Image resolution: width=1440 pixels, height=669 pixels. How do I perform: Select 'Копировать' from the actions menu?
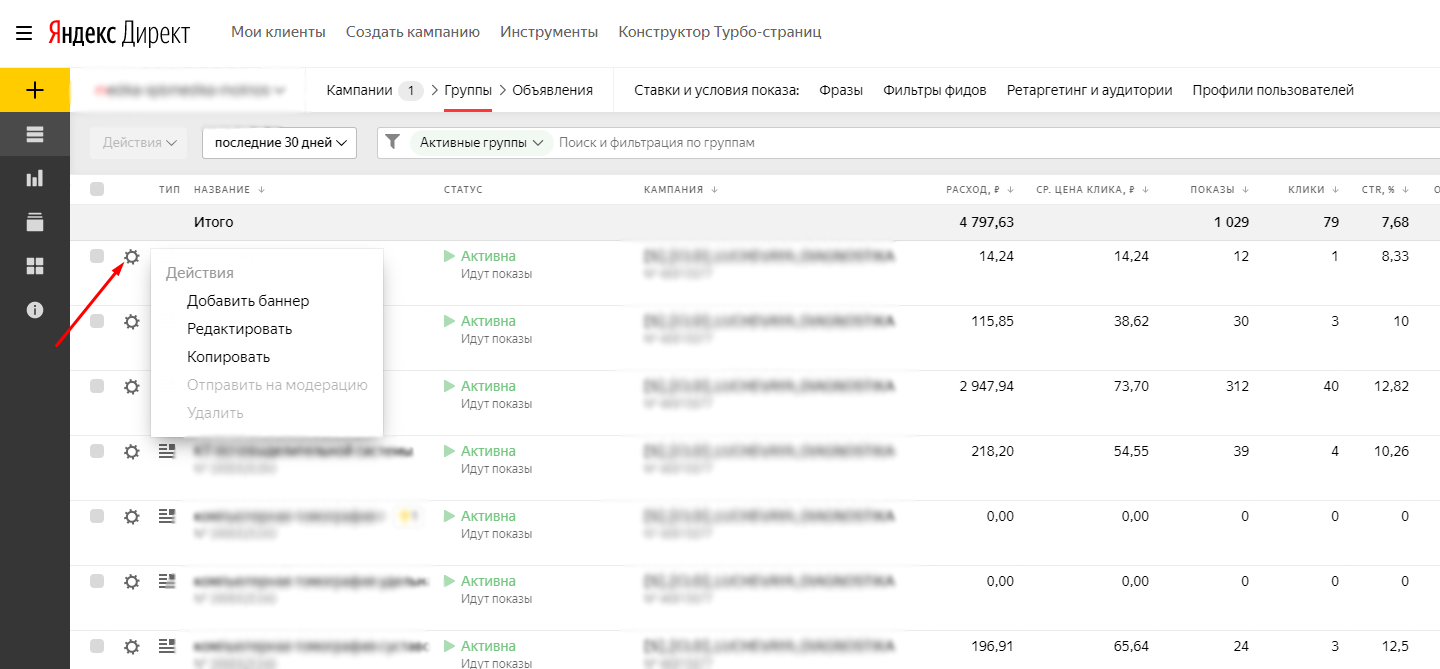[x=228, y=357]
